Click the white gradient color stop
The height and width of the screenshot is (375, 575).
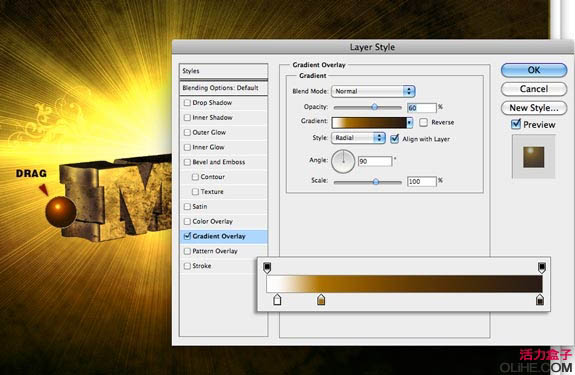click(277, 299)
